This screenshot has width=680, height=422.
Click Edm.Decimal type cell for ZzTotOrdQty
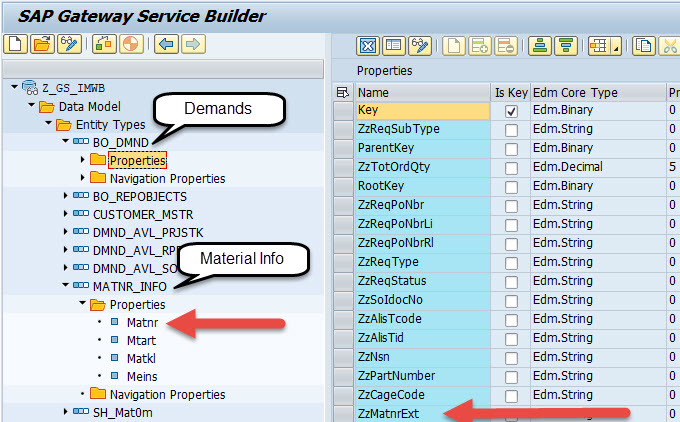[x=598, y=167]
